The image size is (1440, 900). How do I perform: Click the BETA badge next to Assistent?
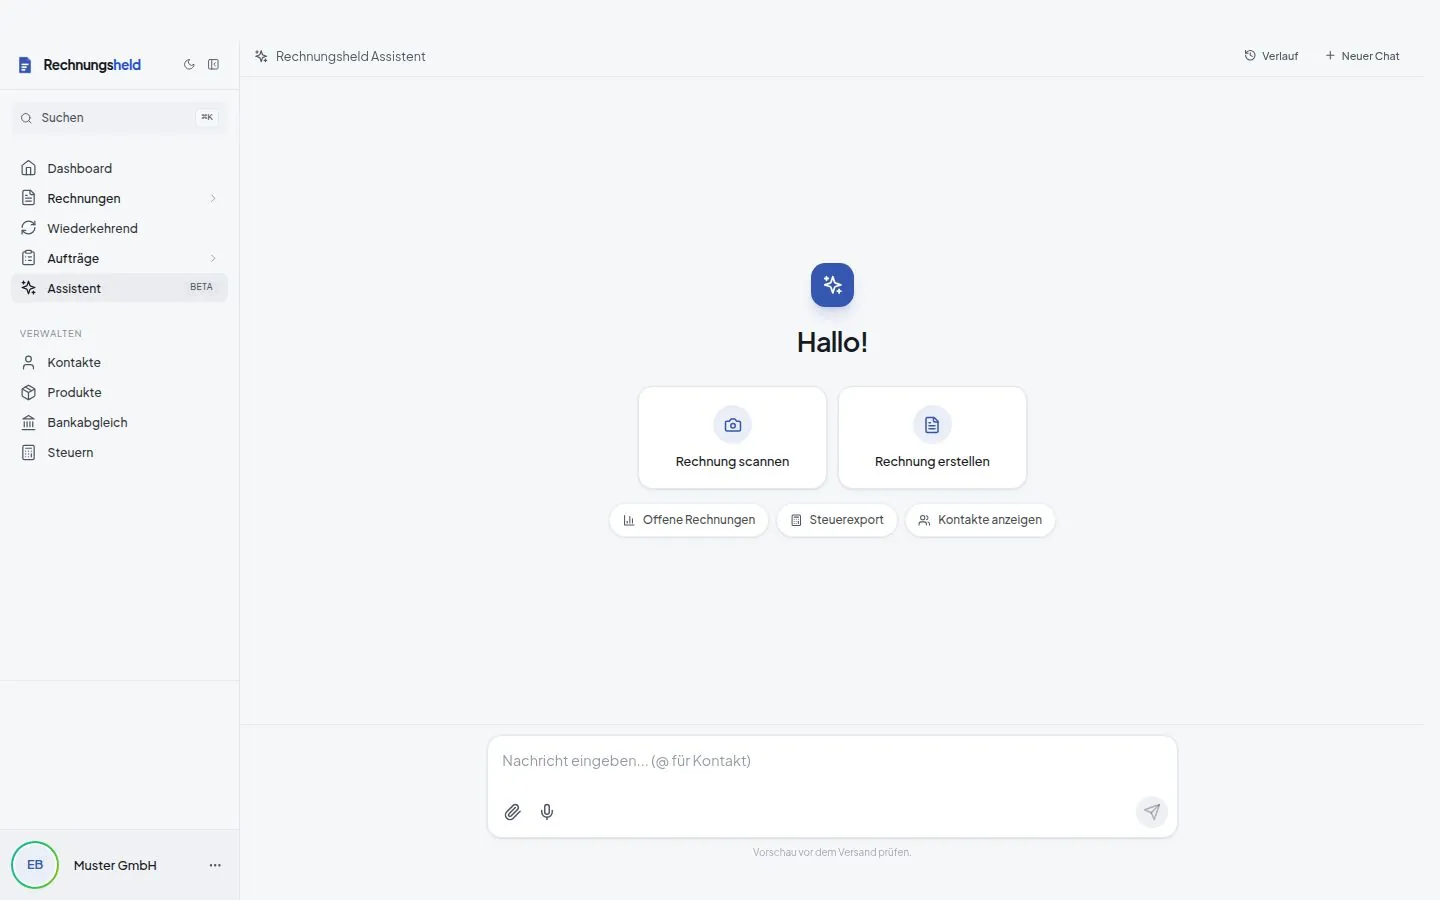coord(201,287)
